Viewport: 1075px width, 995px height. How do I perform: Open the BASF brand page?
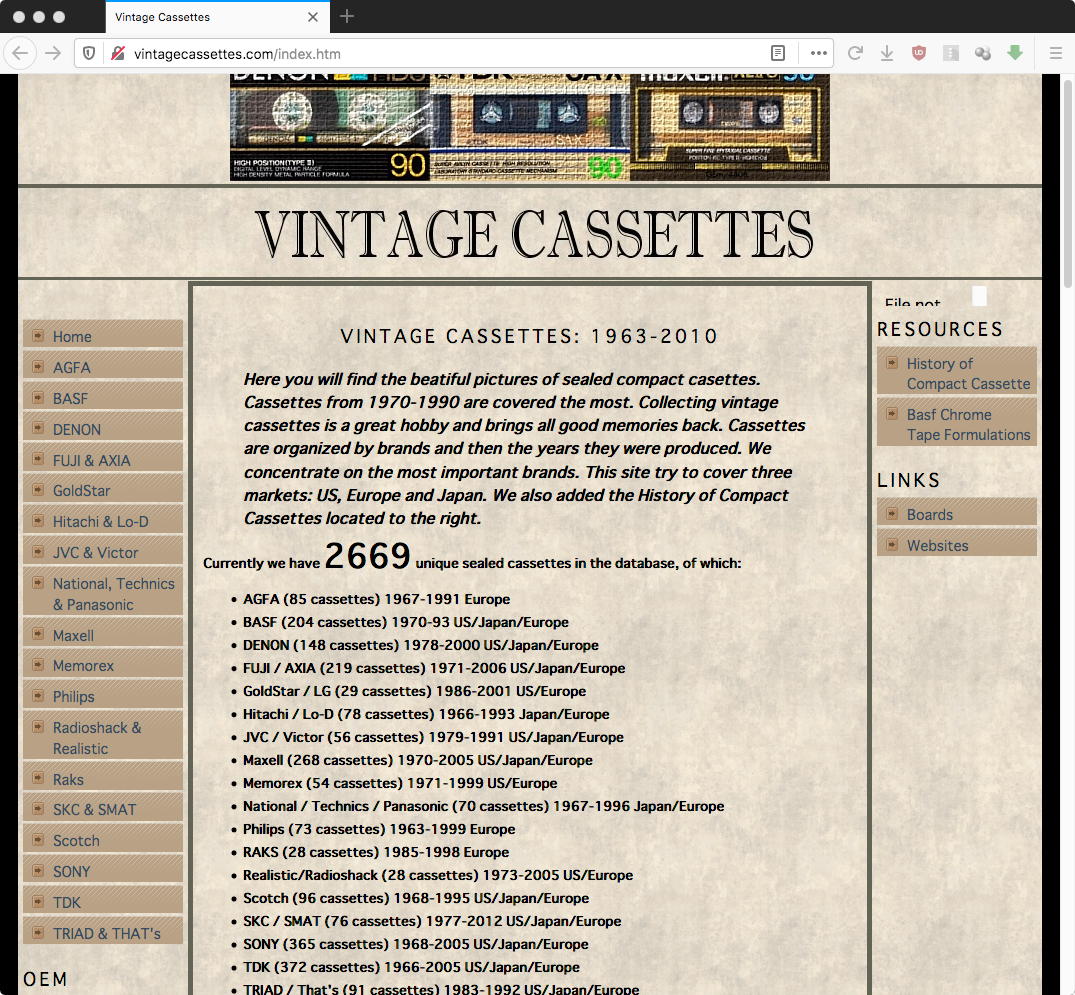click(x=103, y=398)
